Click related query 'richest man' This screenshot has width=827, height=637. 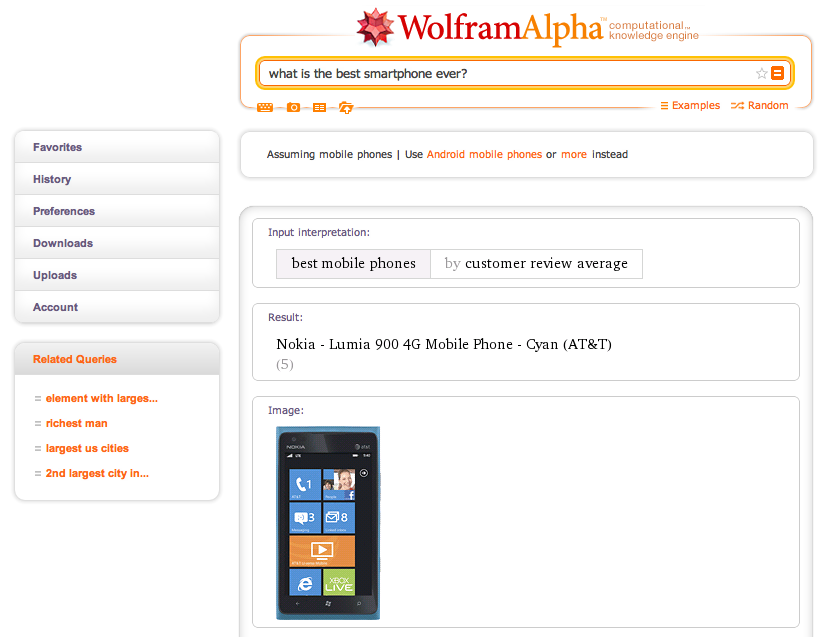[76, 423]
